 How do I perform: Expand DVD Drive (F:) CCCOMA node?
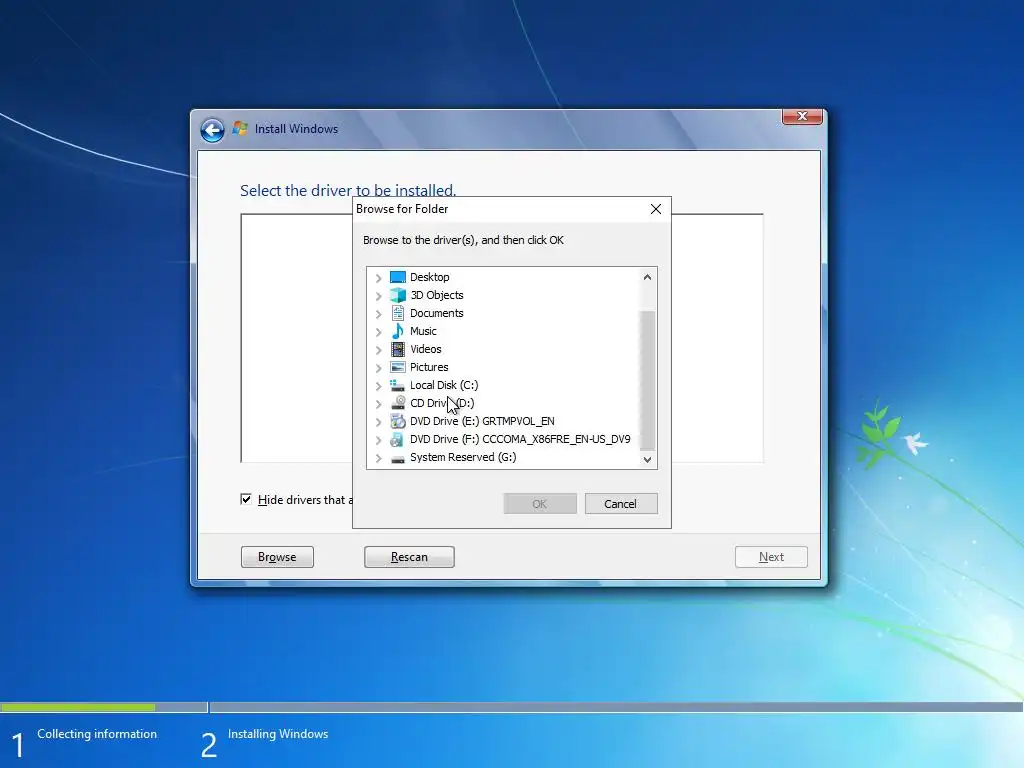click(379, 440)
